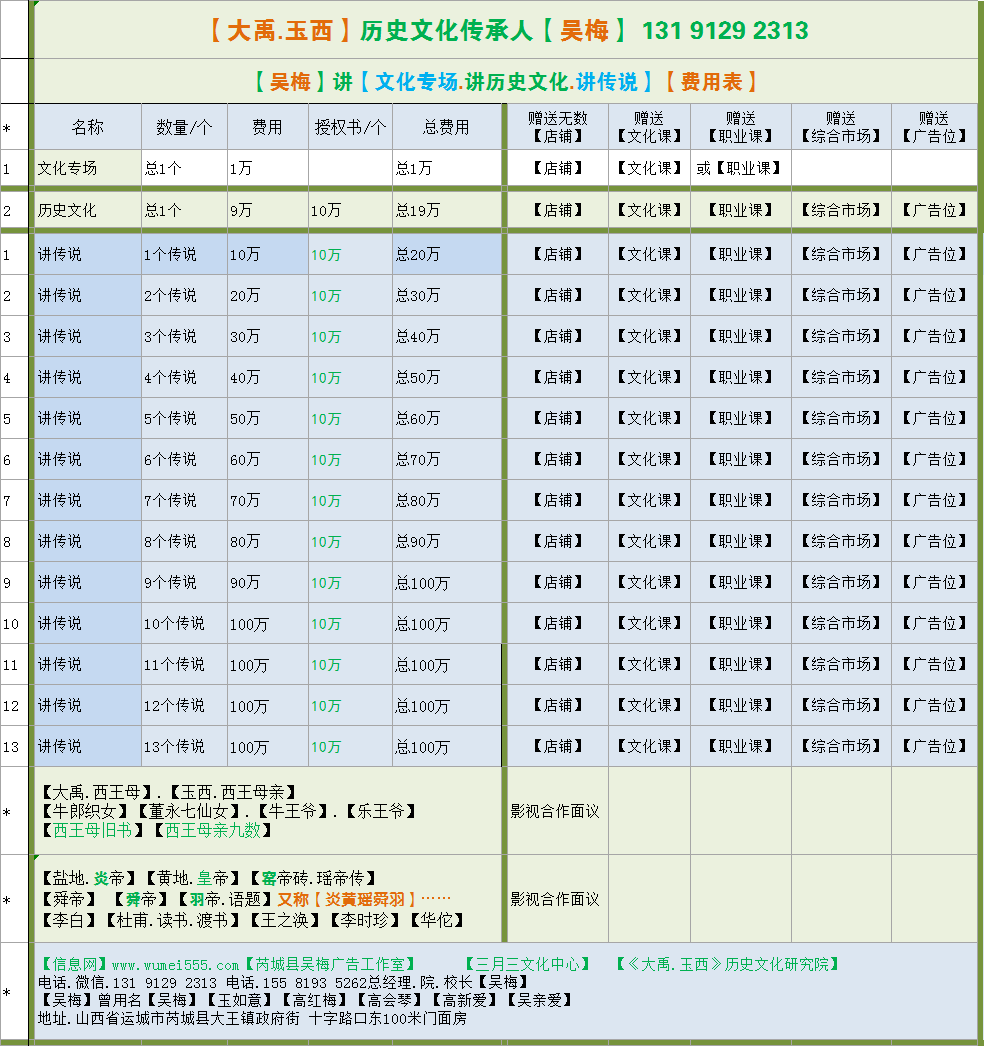This screenshot has width=984, height=1047.
Task: Click the 赠送【文化课】 header cell
Action: point(650,127)
